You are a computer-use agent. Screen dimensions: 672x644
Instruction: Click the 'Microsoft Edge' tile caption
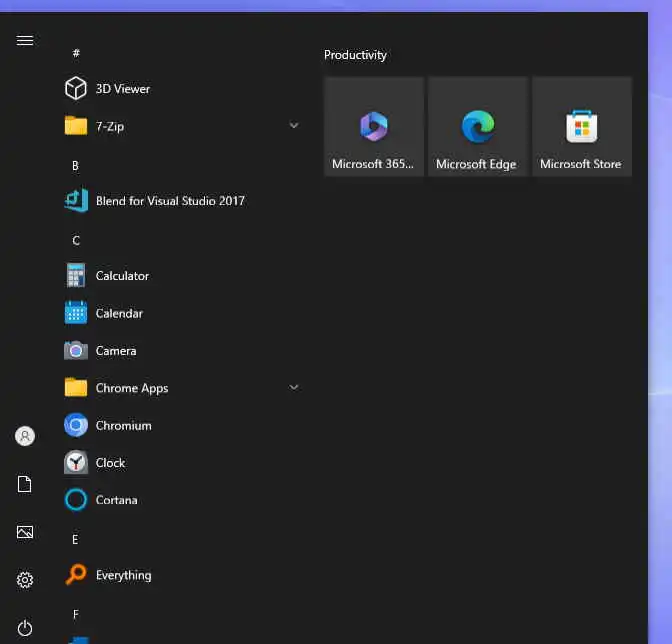(476, 164)
